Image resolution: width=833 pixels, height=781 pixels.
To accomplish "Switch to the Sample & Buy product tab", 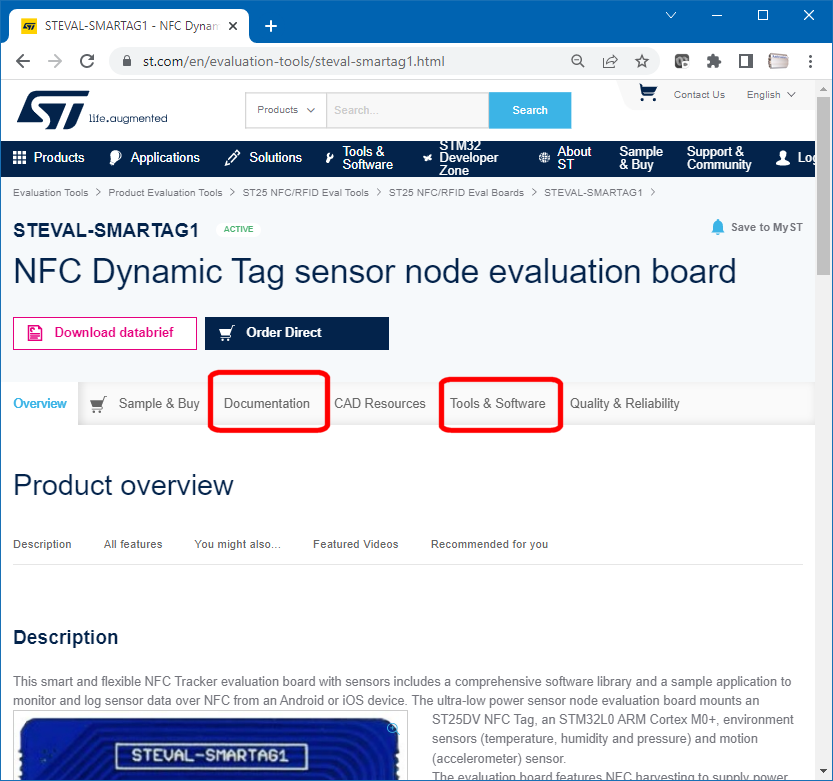I will pos(145,404).
